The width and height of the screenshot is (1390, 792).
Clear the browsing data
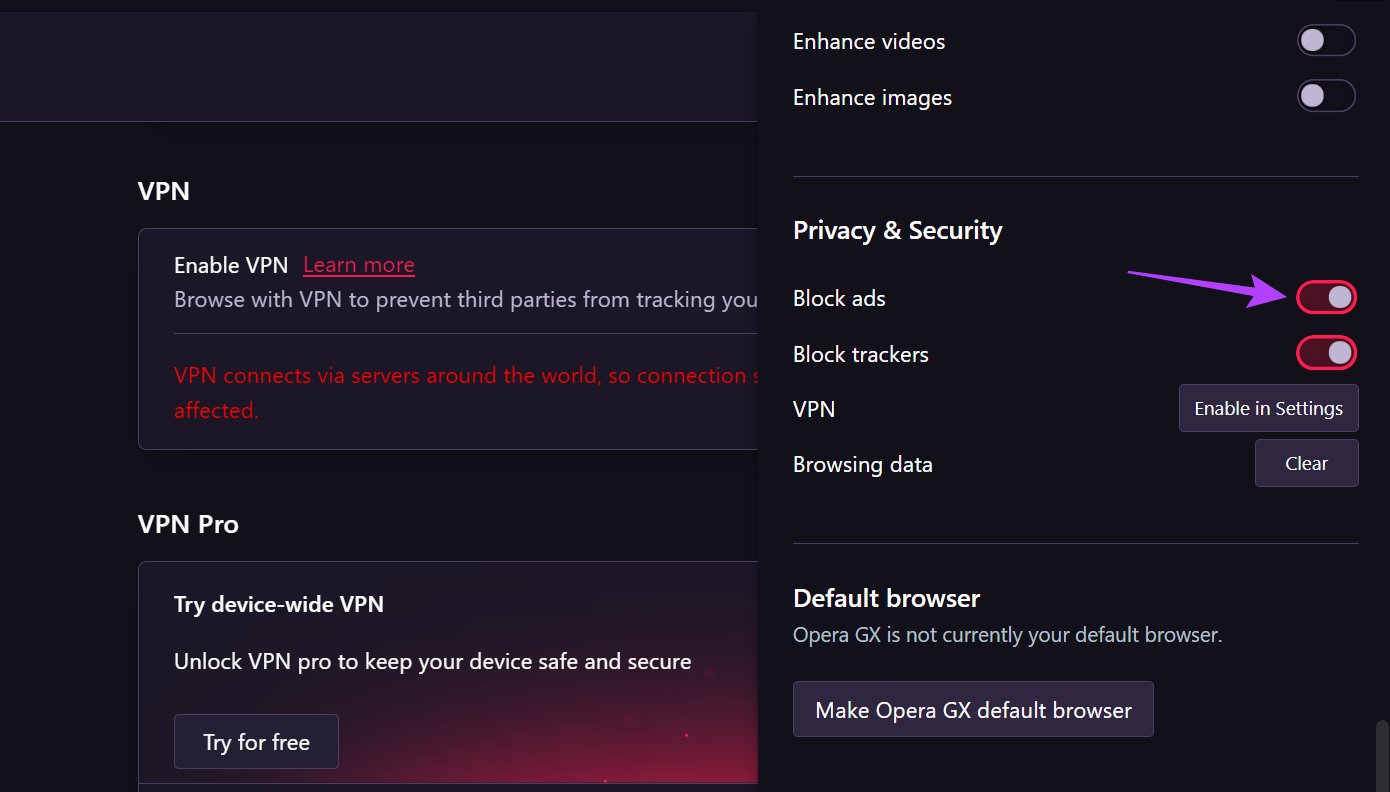coord(1306,464)
